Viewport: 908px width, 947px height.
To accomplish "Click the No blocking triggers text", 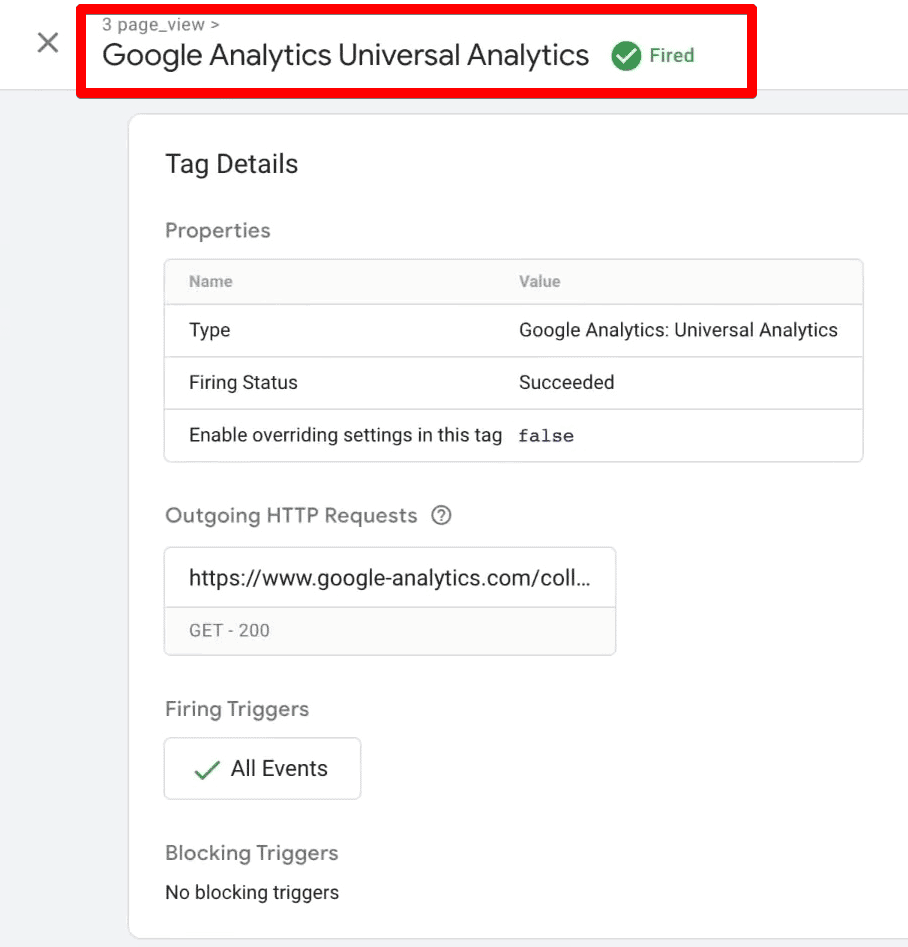I will (x=252, y=892).
